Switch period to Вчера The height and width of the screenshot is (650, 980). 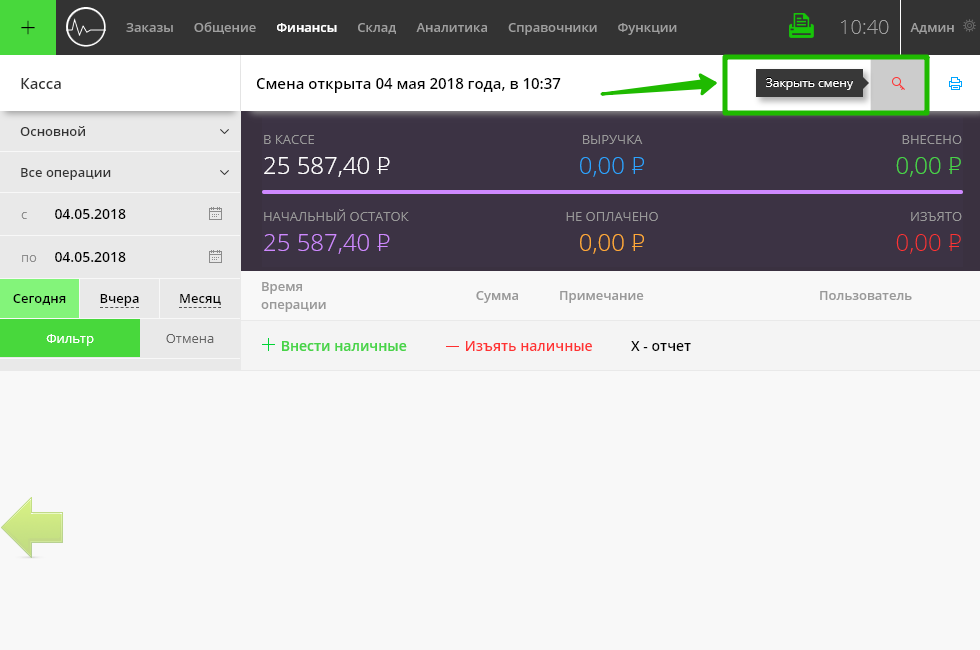coord(119,299)
